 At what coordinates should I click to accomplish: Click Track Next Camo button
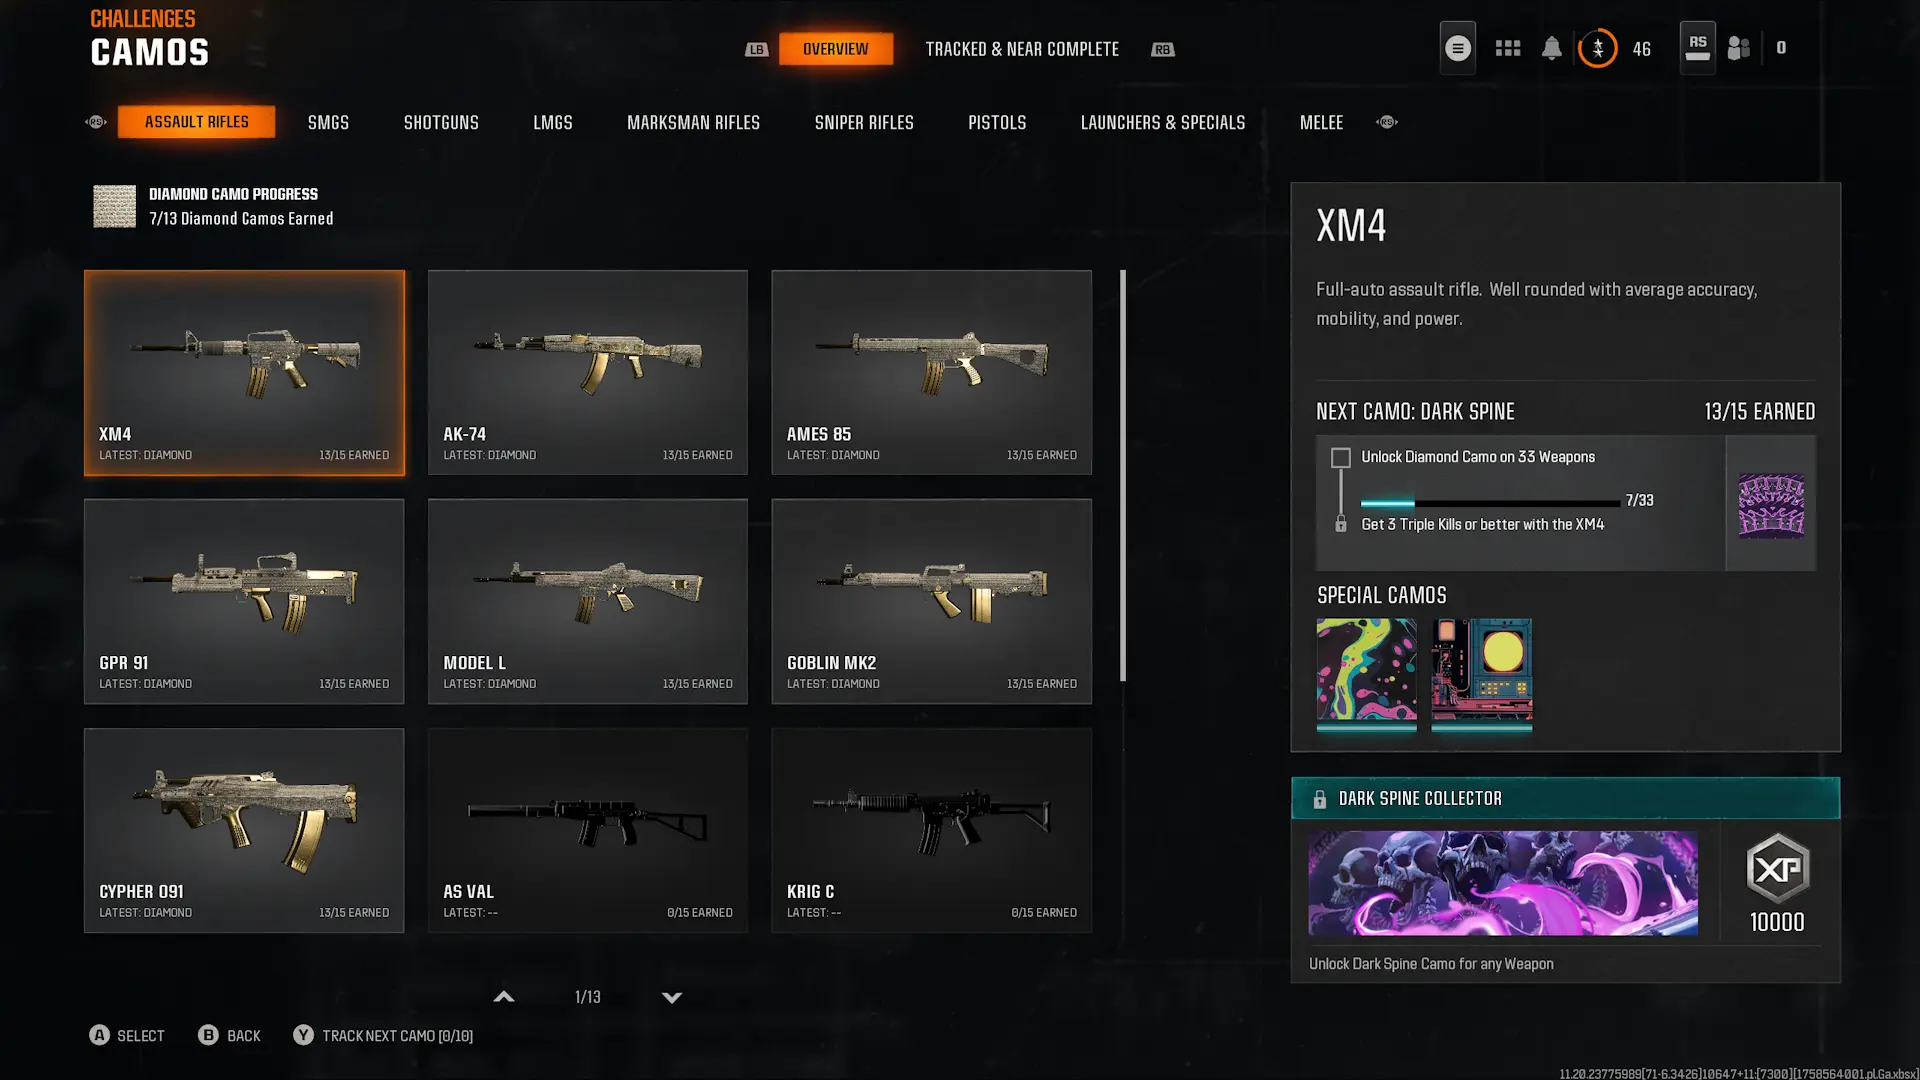tap(383, 1036)
